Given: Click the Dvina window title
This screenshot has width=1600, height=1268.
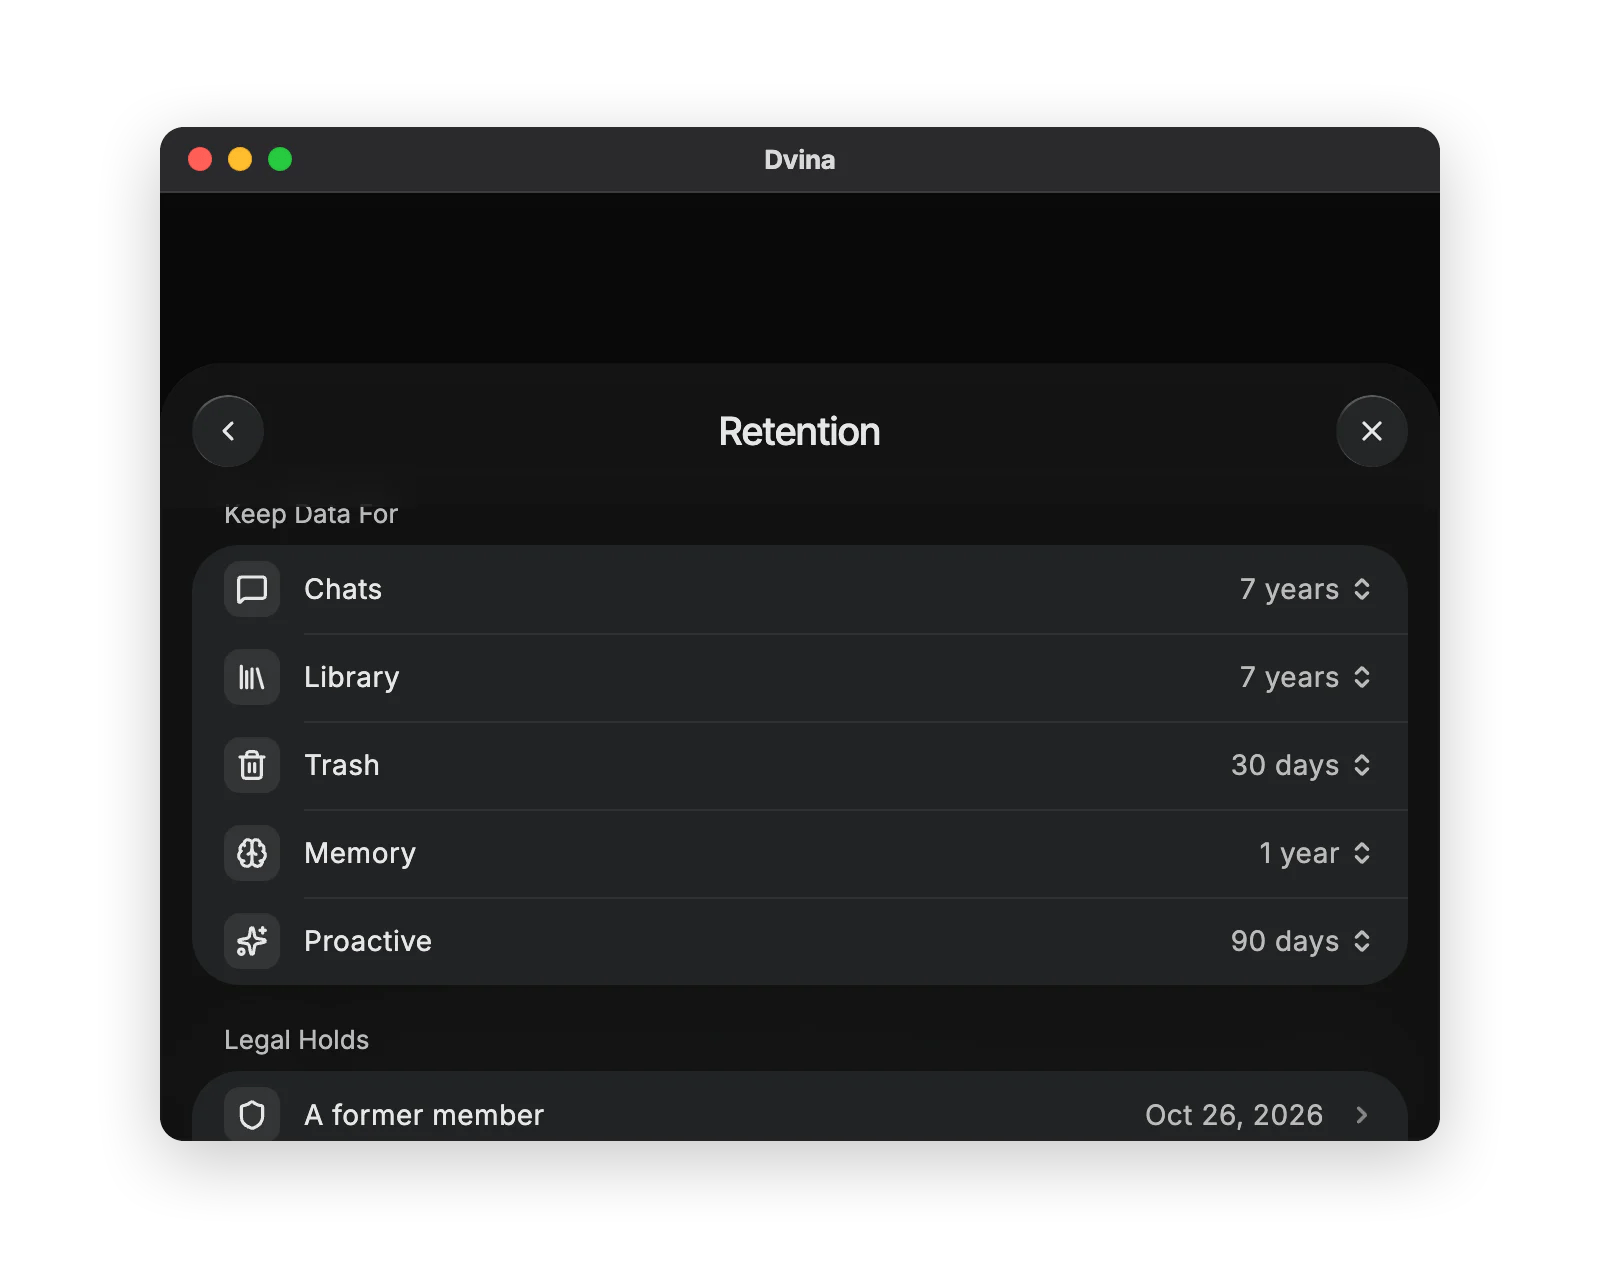Looking at the screenshot, I should click(x=800, y=160).
